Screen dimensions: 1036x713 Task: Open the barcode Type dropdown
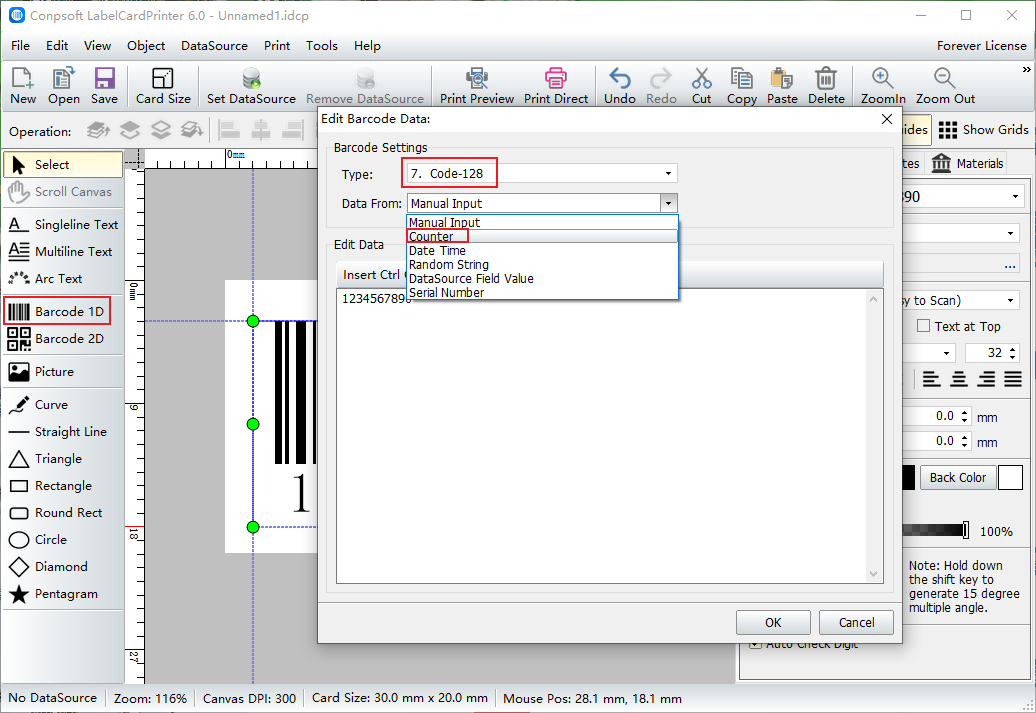[x=668, y=174]
